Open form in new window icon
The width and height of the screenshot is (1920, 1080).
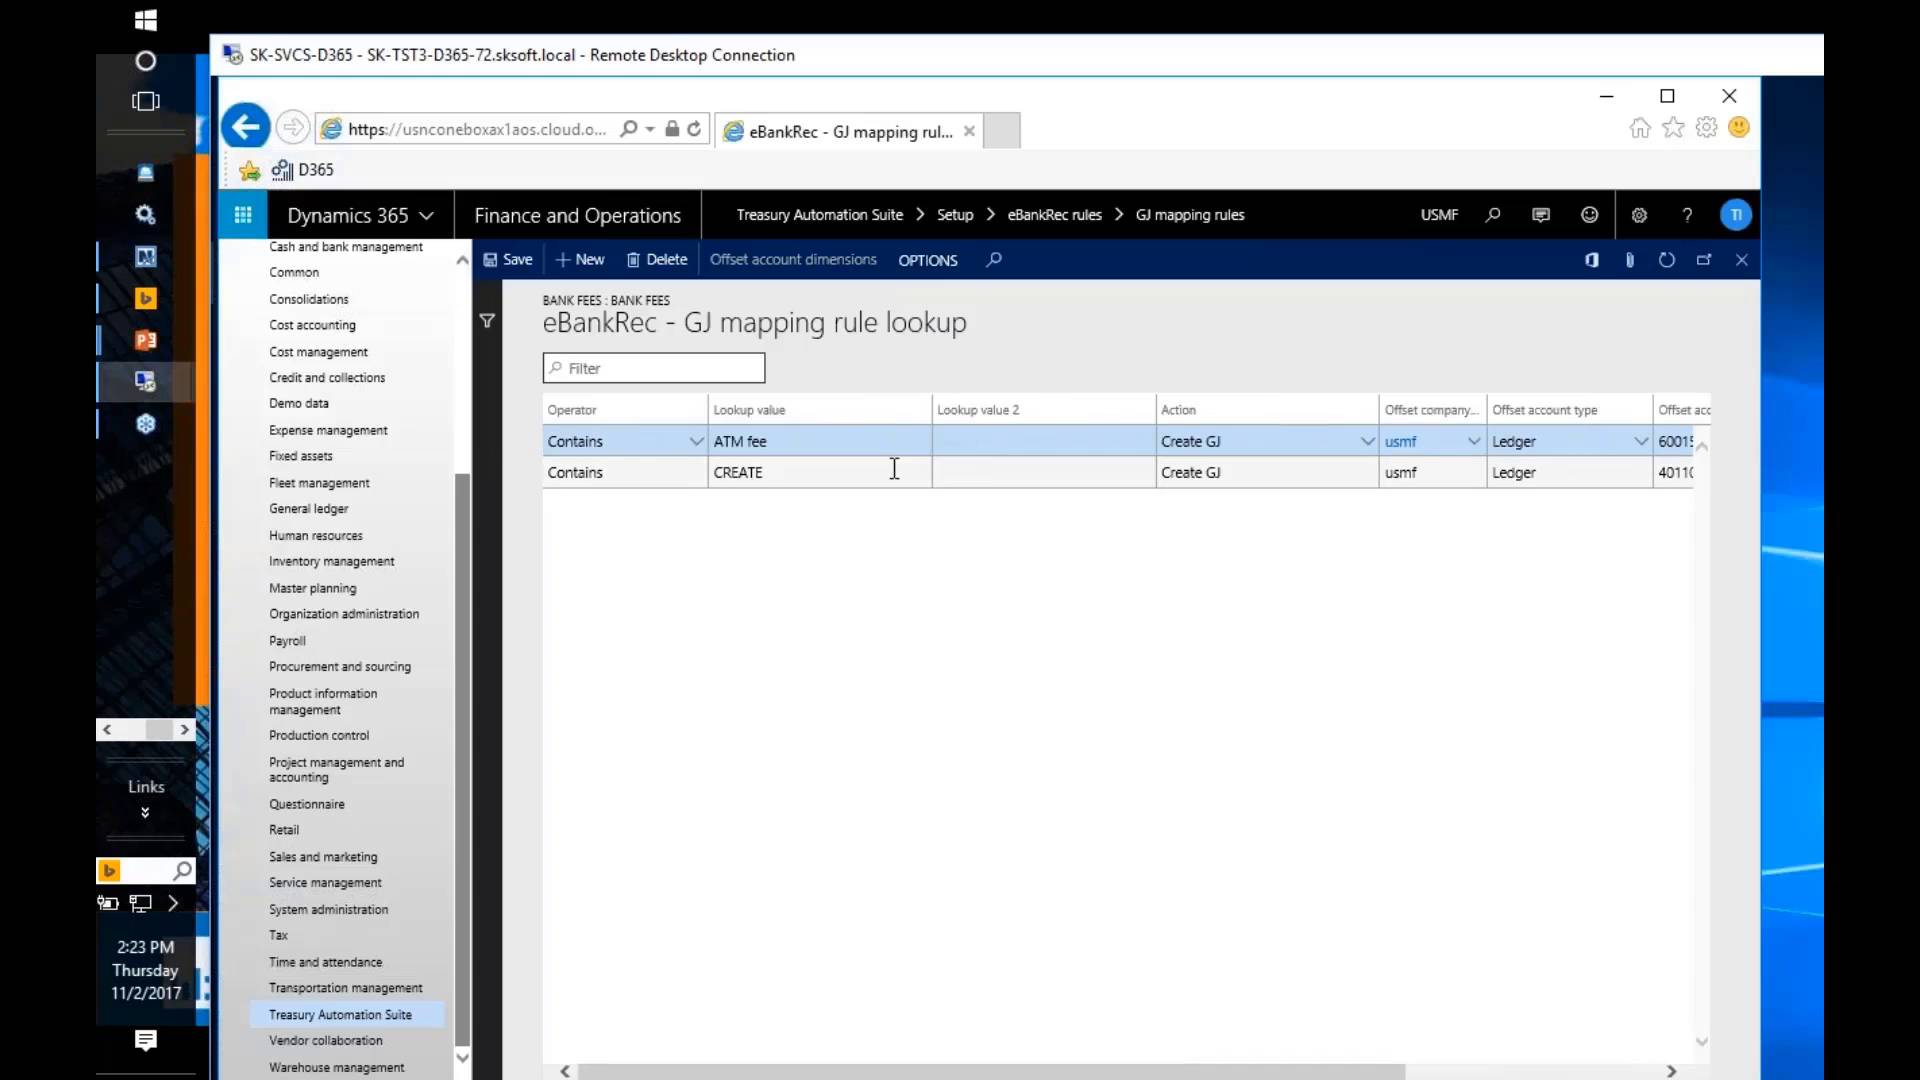click(1704, 260)
